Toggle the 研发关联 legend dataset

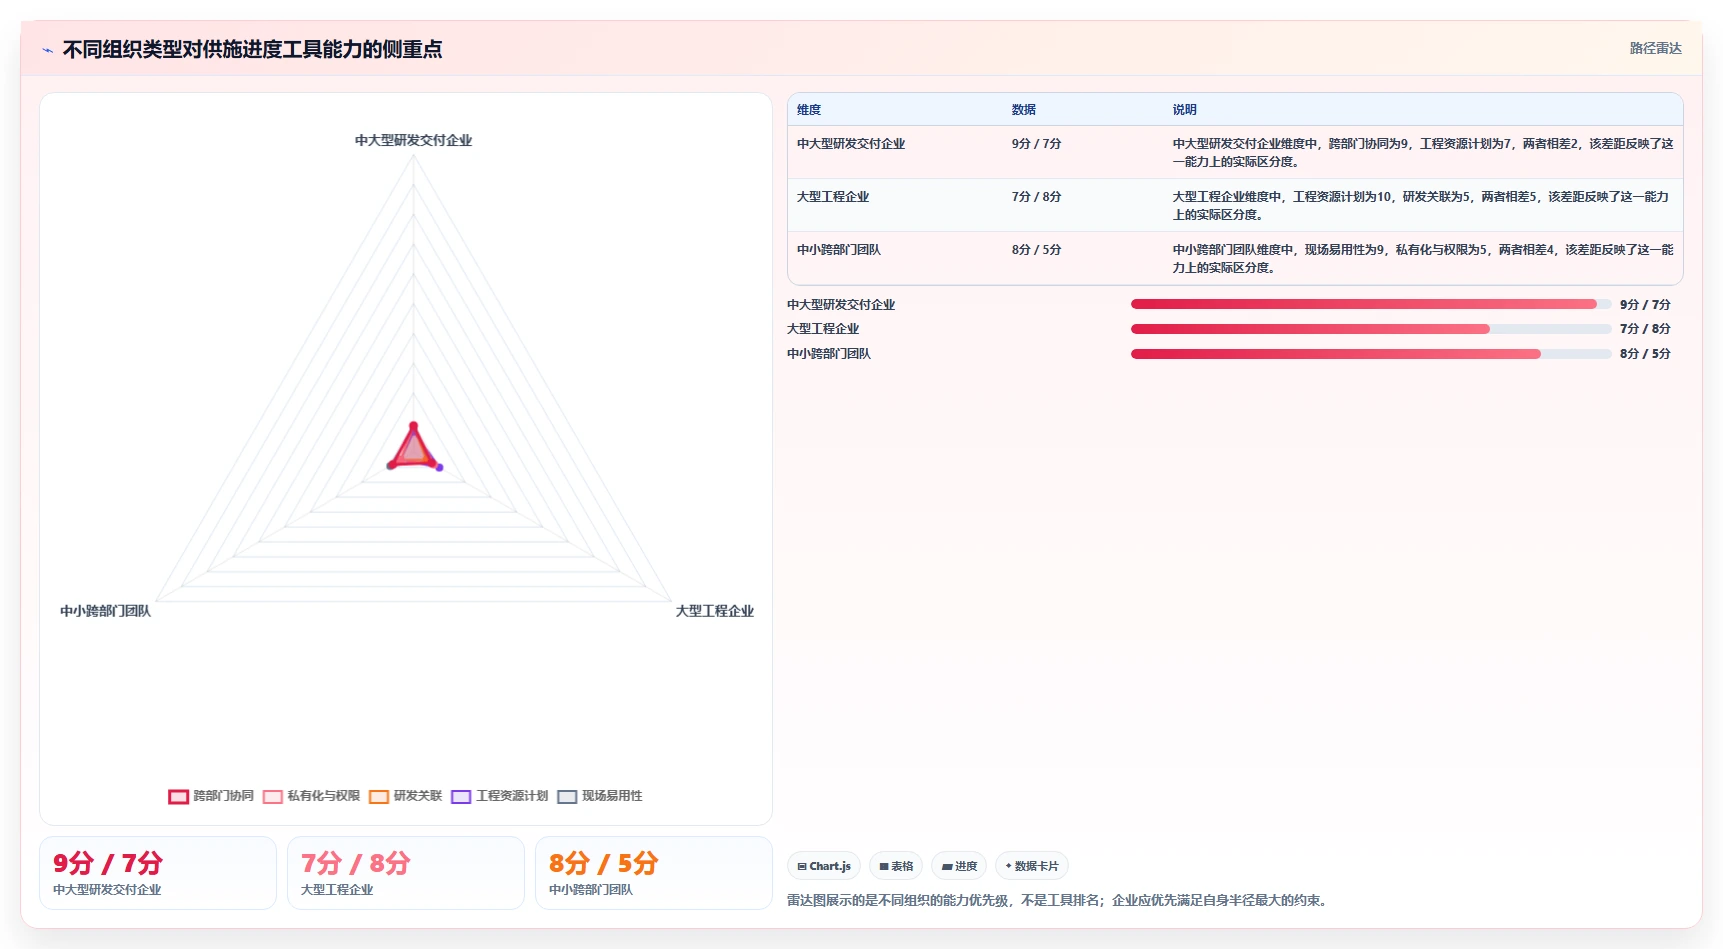tap(405, 796)
